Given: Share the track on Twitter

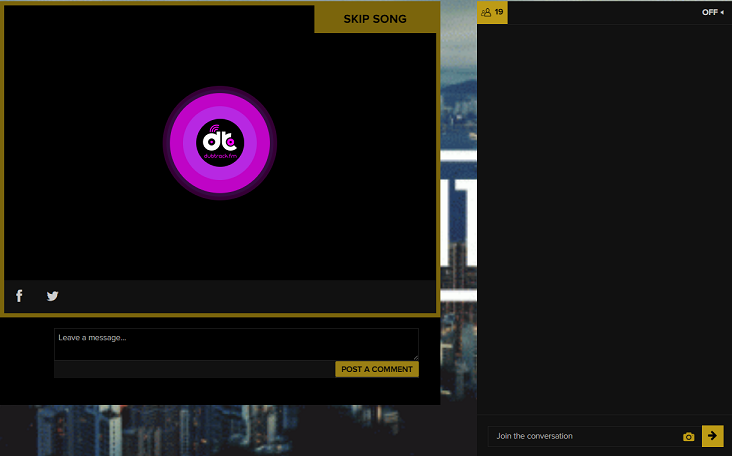Looking at the screenshot, I should (x=52, y=296).
